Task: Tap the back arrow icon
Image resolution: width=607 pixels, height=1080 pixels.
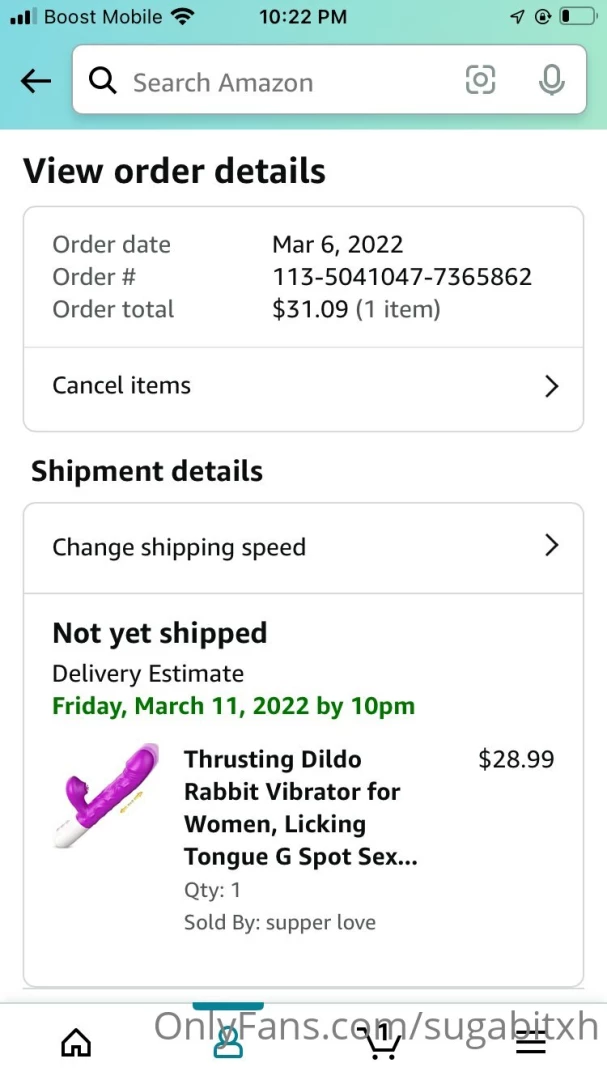Action: (36, 82)
